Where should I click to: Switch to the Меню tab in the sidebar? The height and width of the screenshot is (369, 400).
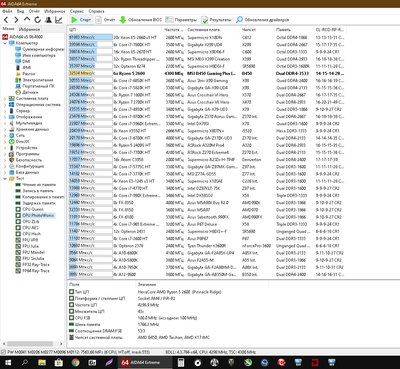[x=8, y=29]
